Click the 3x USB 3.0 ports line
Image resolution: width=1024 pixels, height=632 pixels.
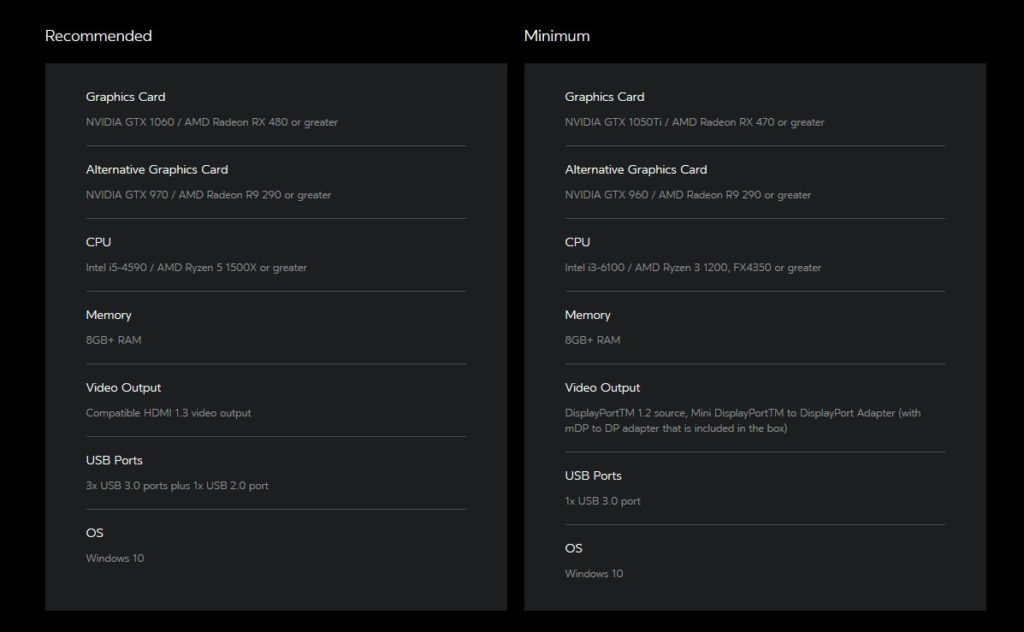coord(177,486)
